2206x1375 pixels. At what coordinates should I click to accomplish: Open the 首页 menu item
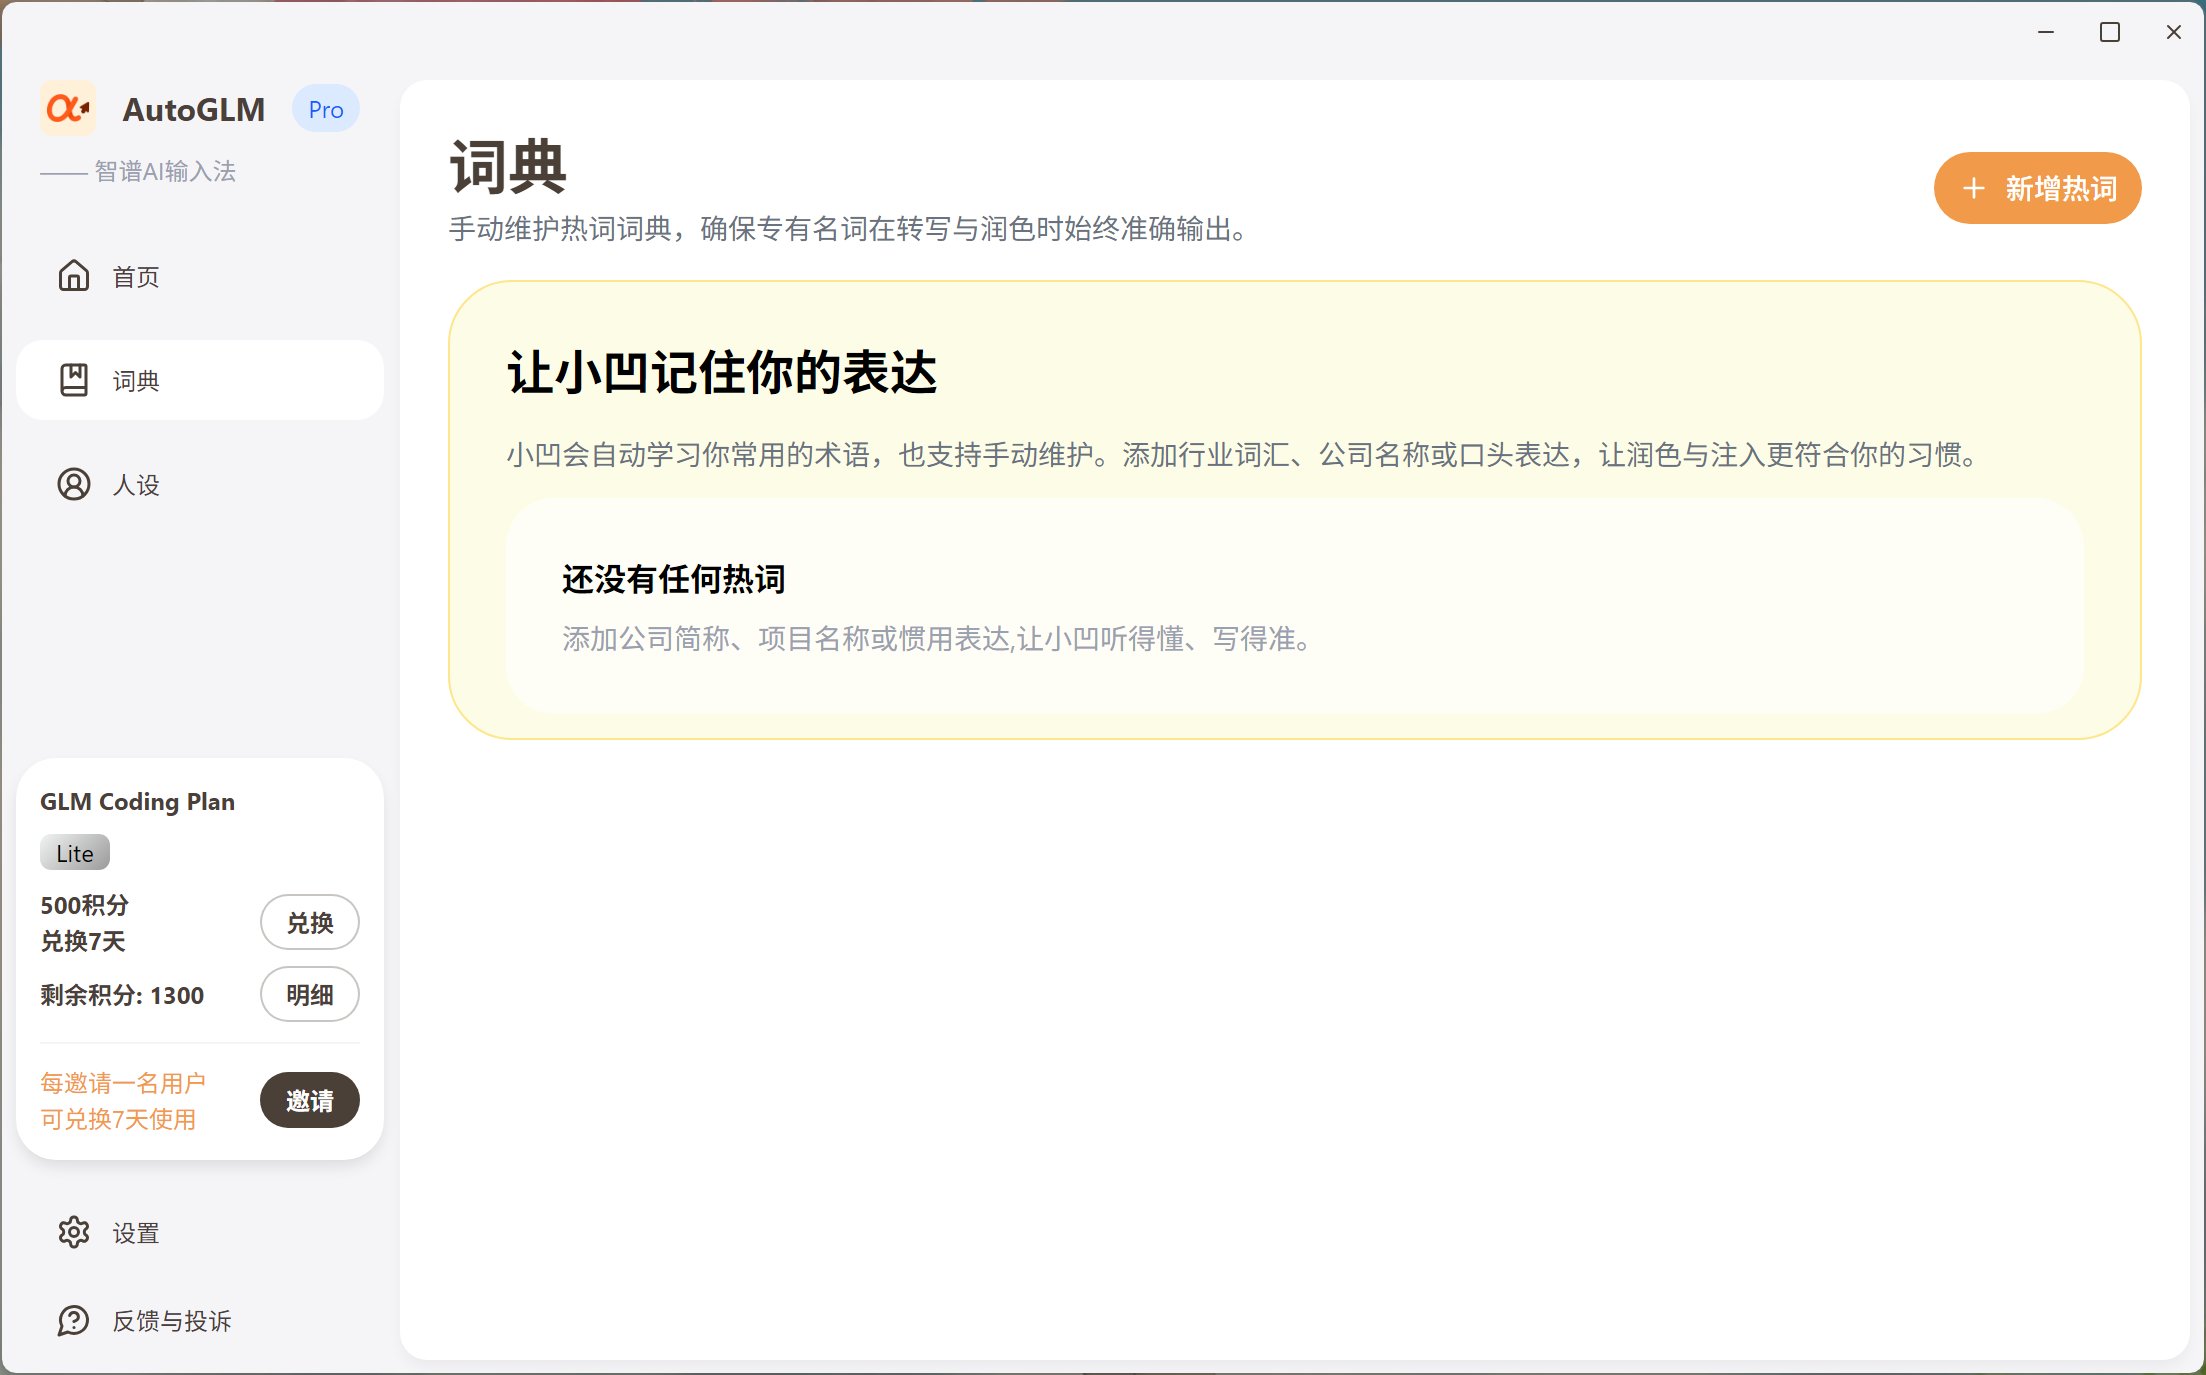(x=136, y=276)
